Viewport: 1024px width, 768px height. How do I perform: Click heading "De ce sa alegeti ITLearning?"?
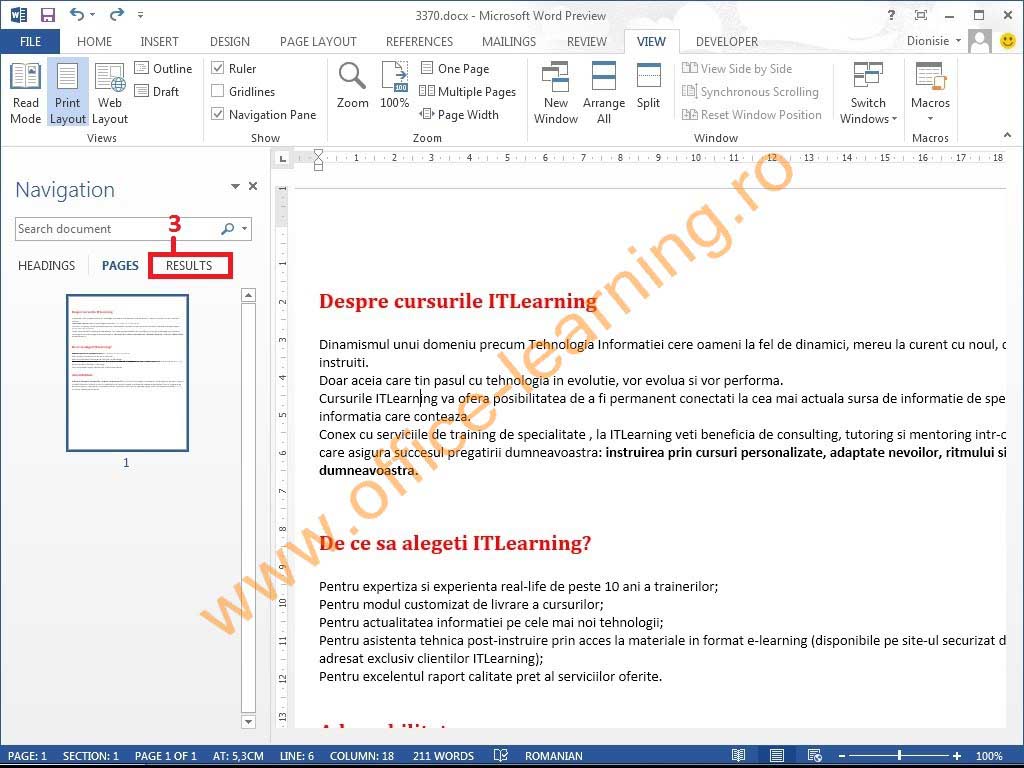point(455,543)
